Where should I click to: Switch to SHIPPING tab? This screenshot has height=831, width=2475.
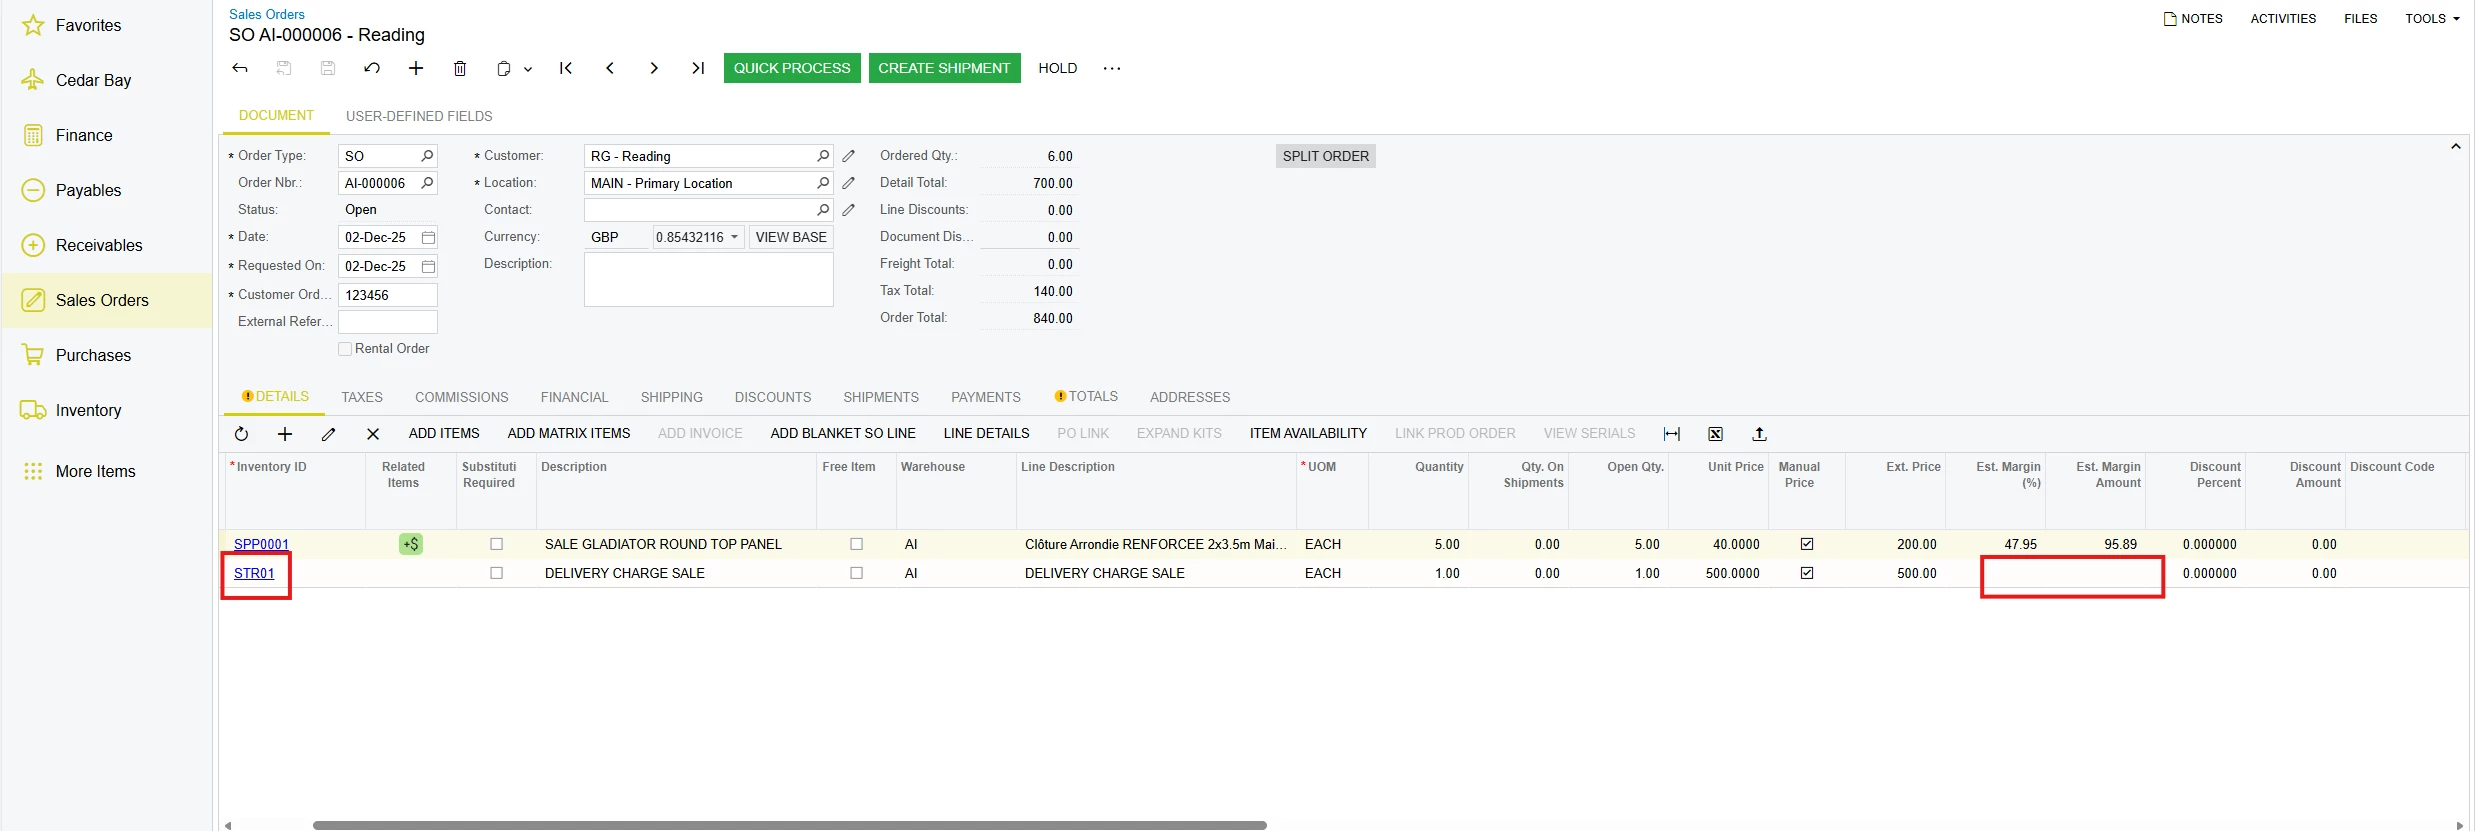click(672, 397)
